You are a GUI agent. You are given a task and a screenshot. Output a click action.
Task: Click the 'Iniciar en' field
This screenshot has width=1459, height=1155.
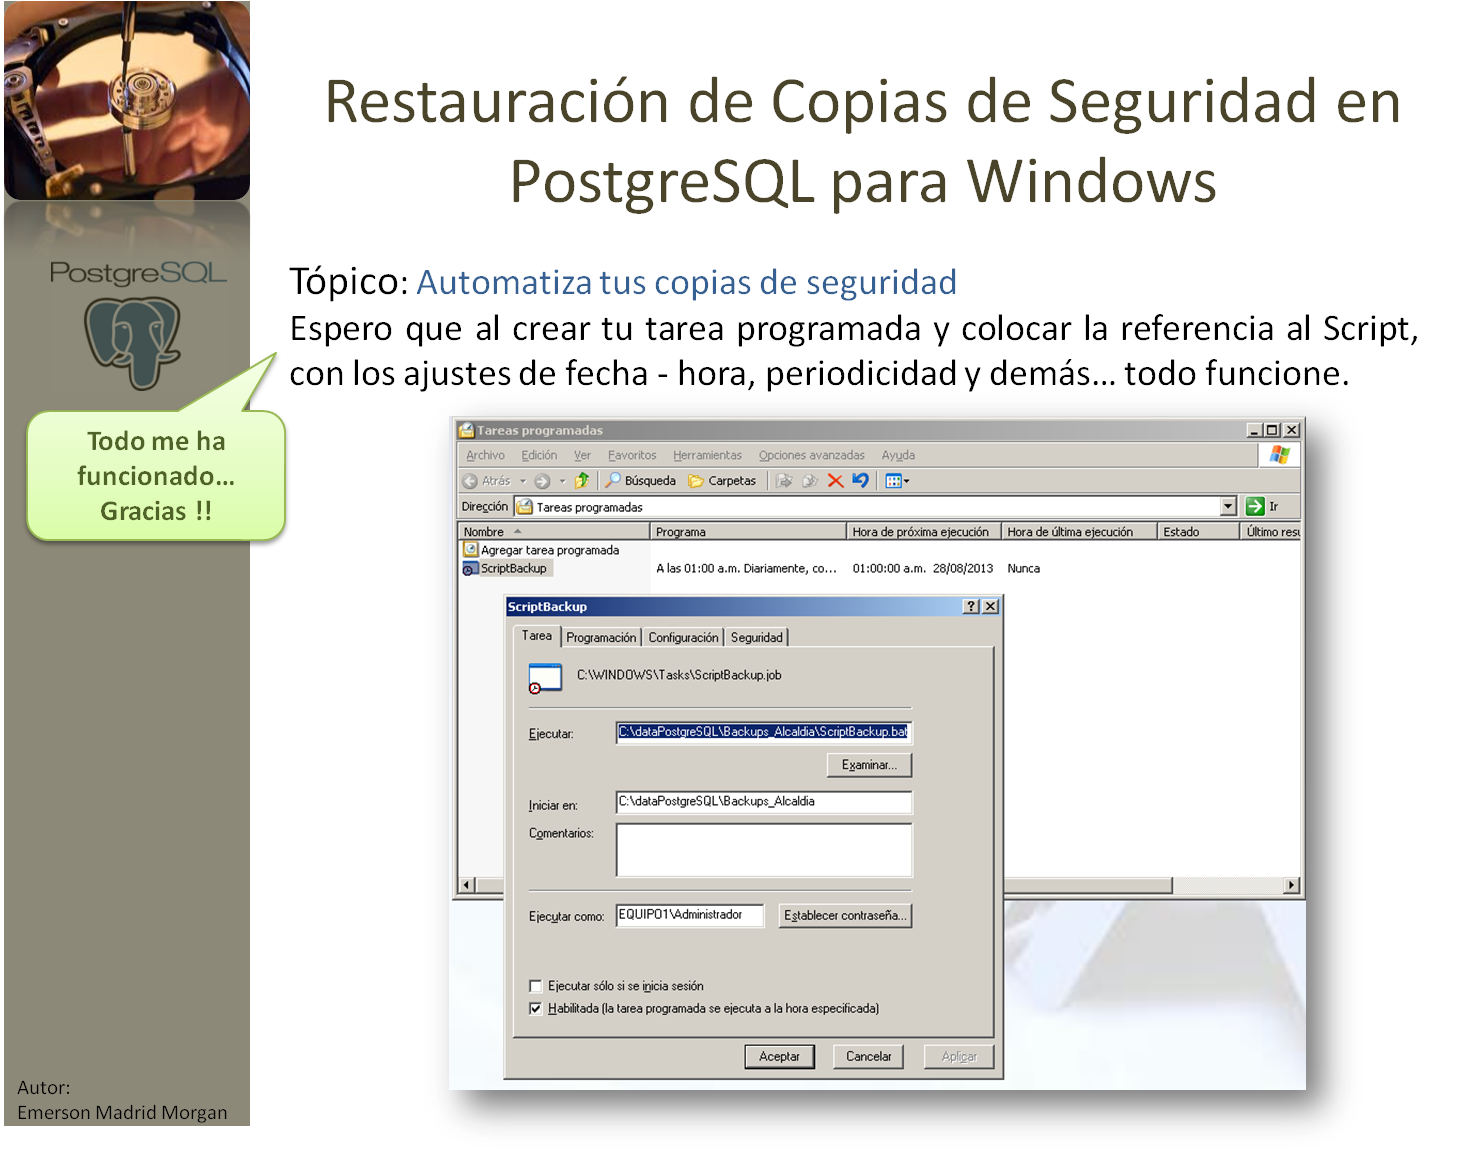pos(764,802)
